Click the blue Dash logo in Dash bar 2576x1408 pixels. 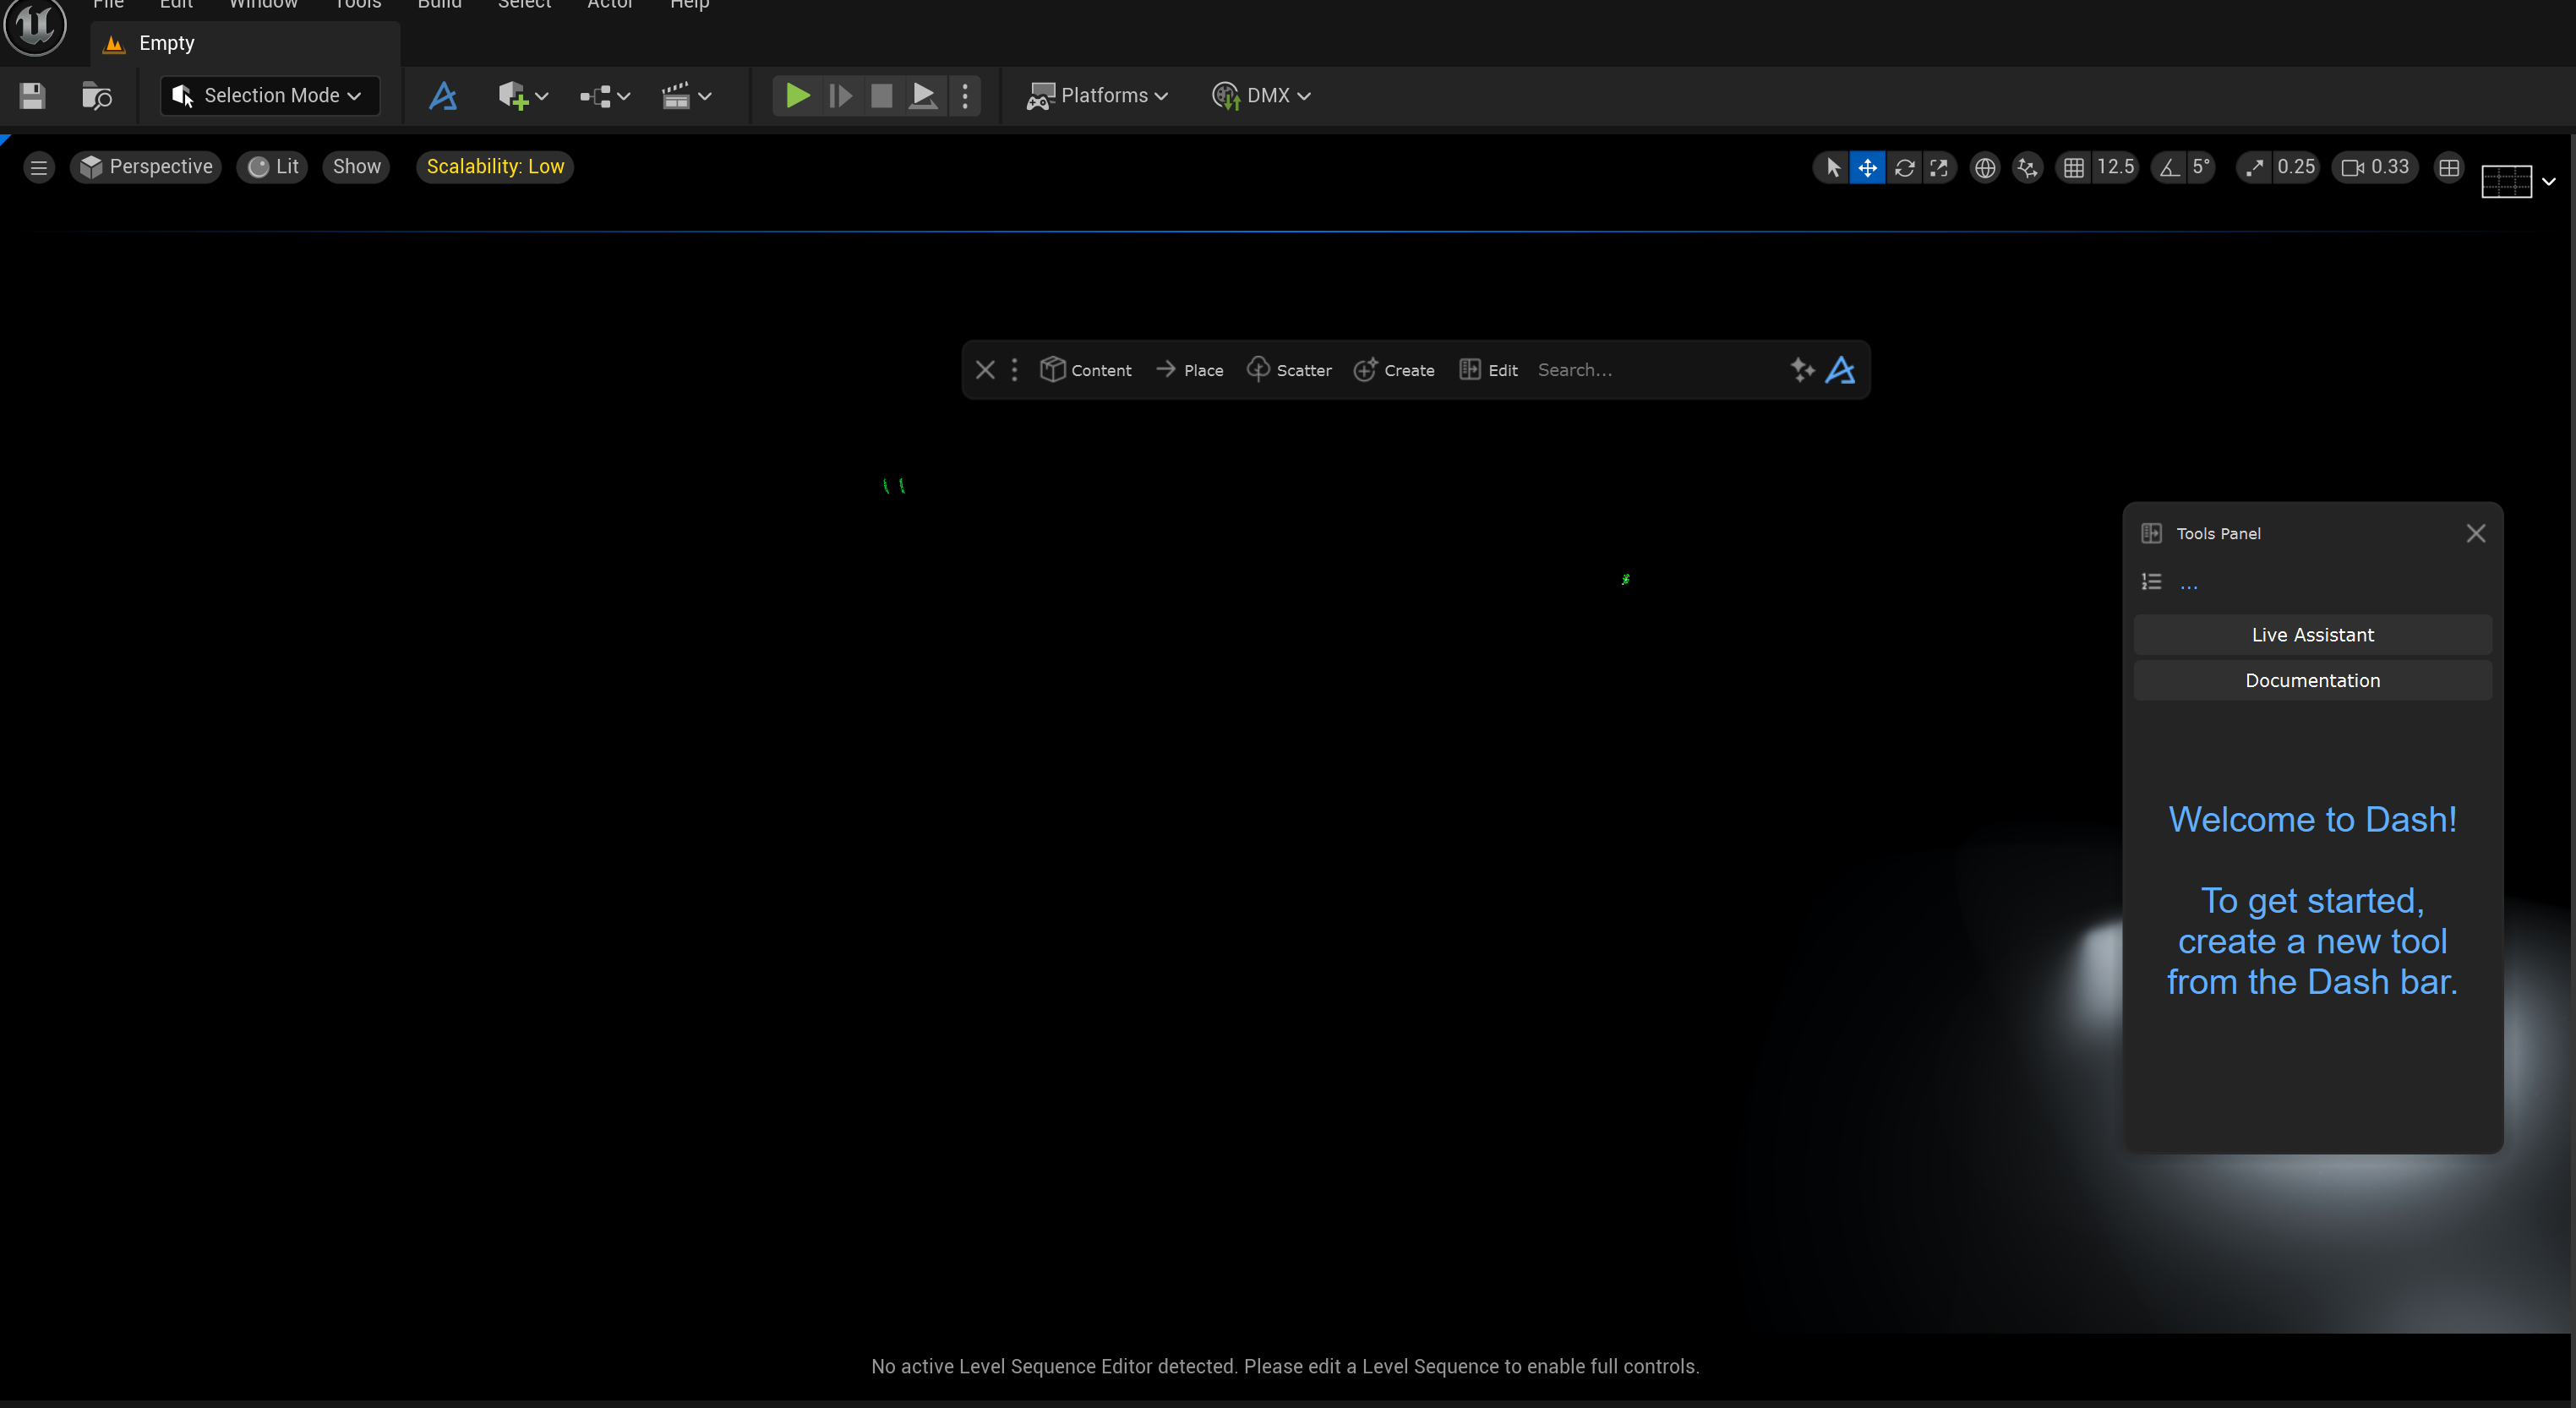coord(1841,370)
